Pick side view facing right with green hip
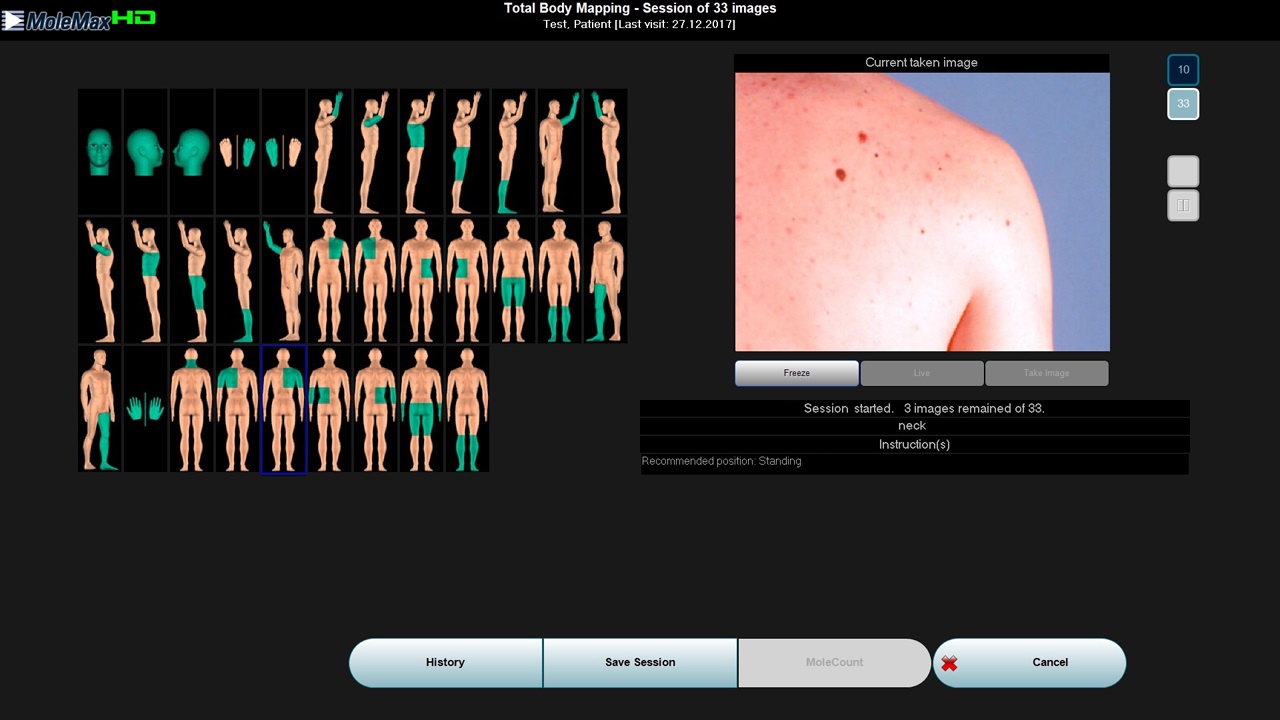 pyautogui.click(x=467, y=152)
